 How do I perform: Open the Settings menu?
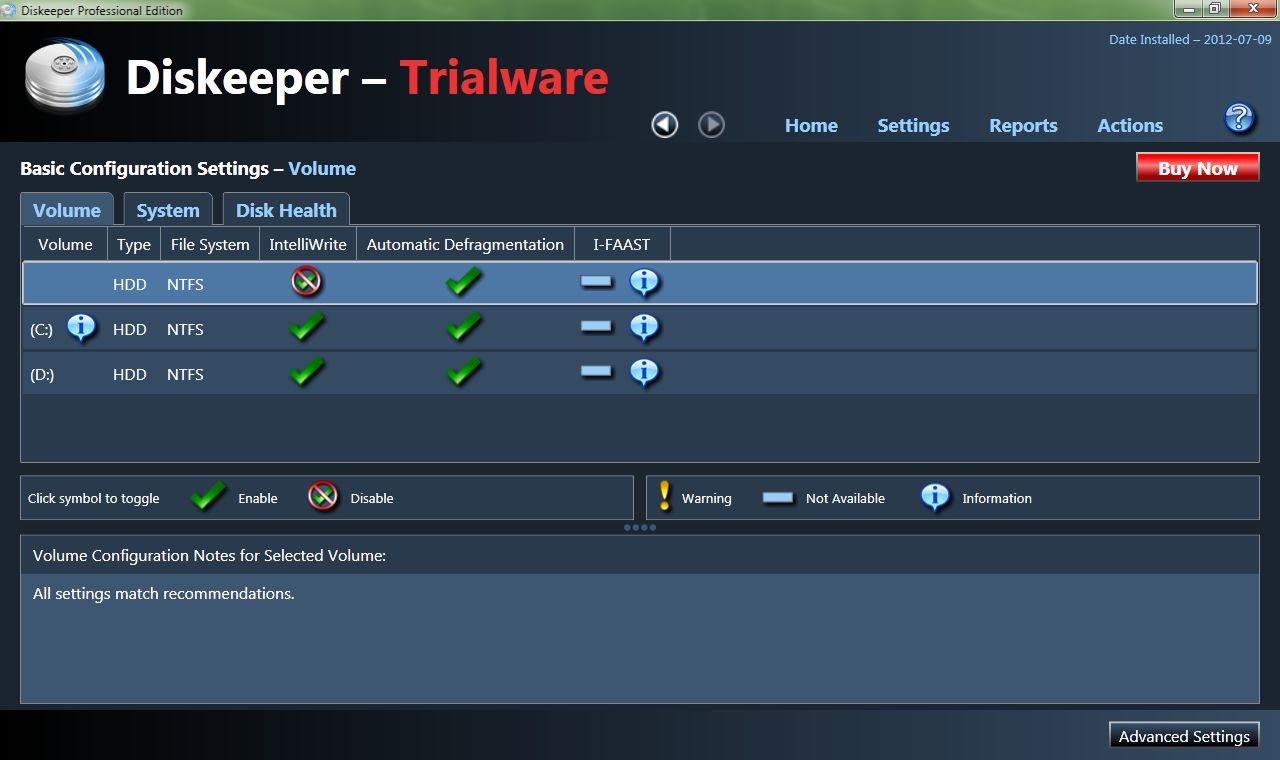click(913, 126)
